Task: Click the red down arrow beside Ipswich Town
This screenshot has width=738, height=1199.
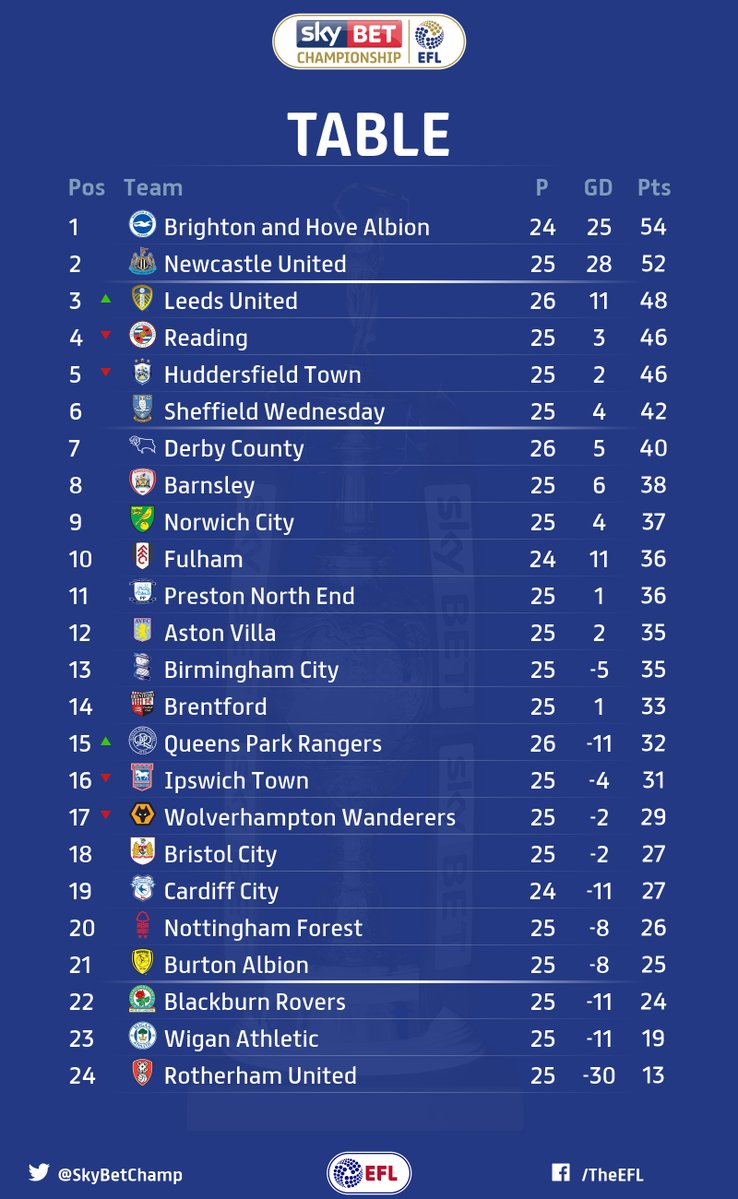Action: point(106,778)
